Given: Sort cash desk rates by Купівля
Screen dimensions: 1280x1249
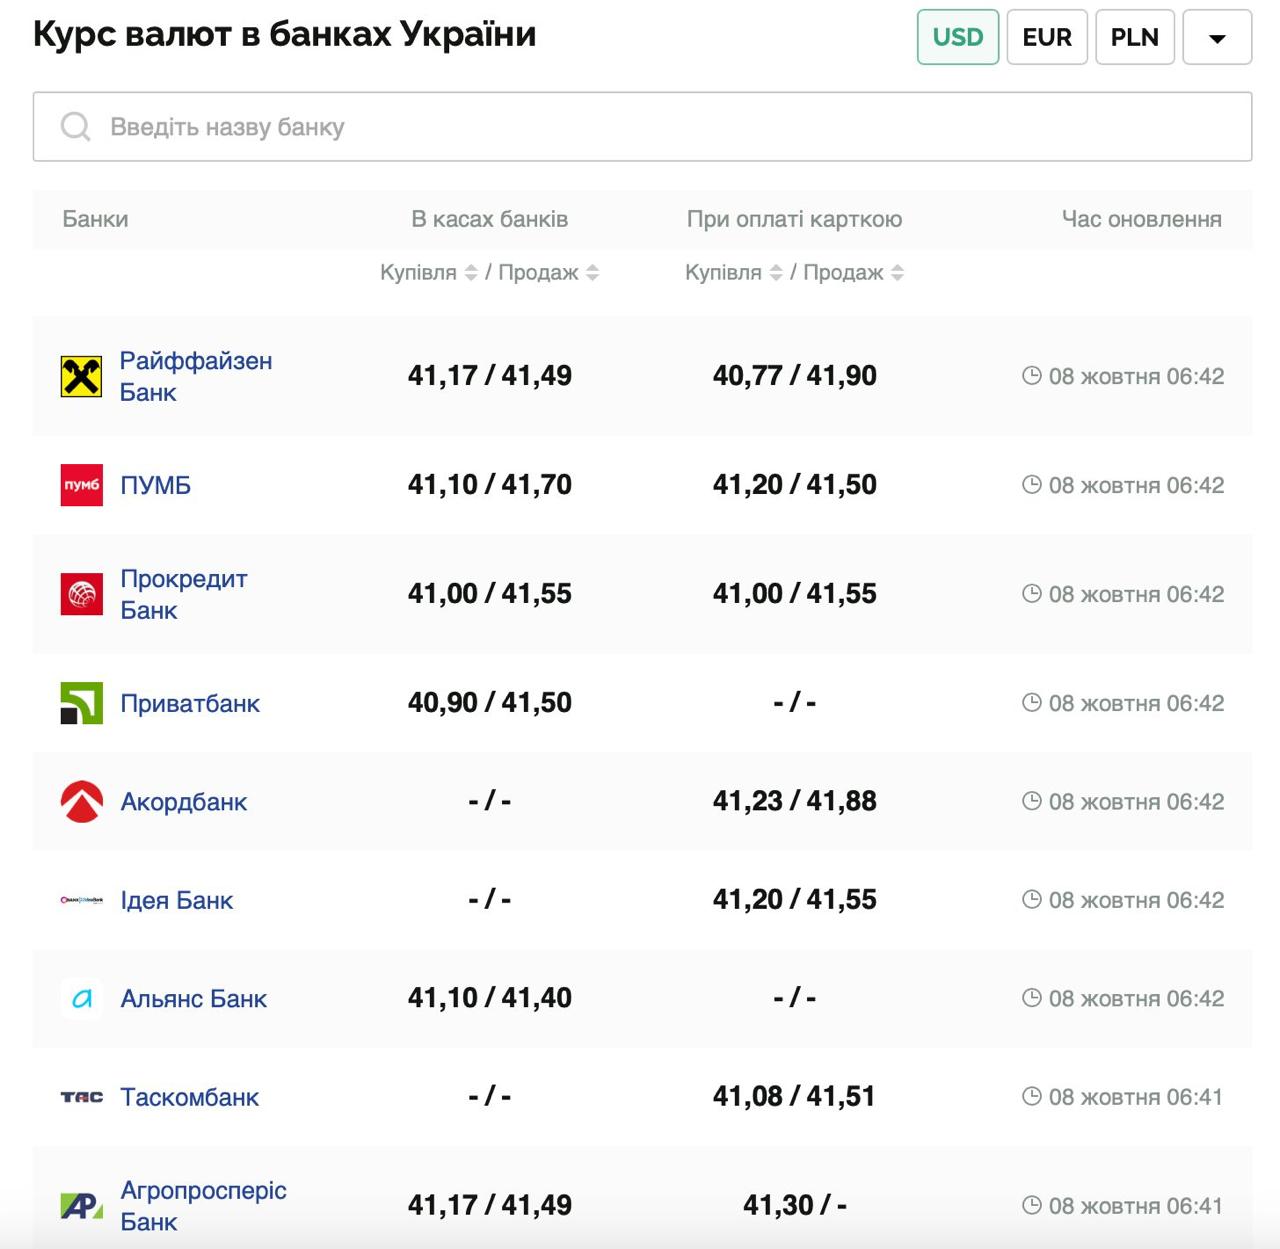Looking at the screenshot, I should (x=471, y=273).
